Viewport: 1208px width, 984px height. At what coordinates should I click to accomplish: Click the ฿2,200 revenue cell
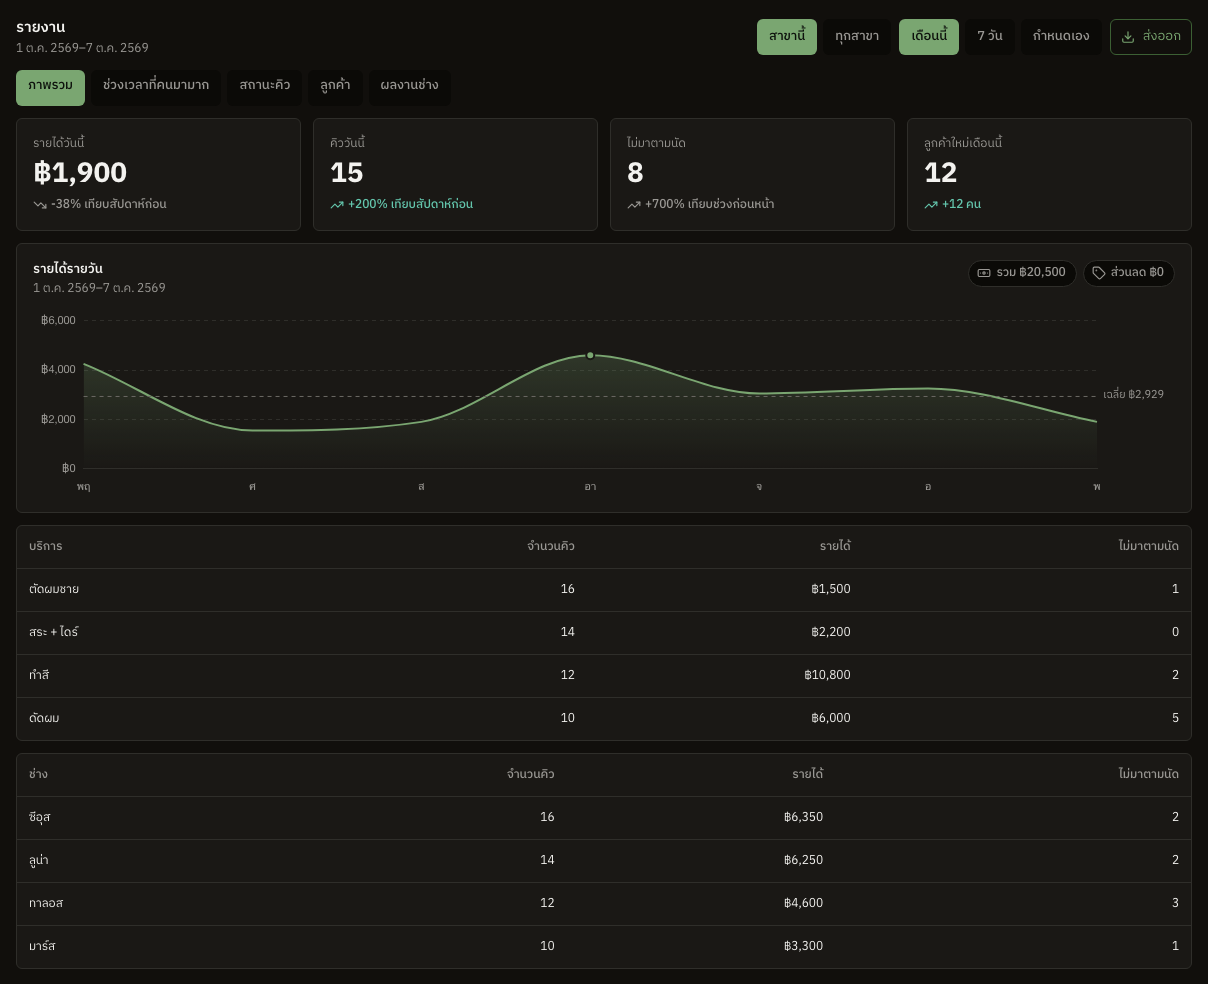[831, 632]
